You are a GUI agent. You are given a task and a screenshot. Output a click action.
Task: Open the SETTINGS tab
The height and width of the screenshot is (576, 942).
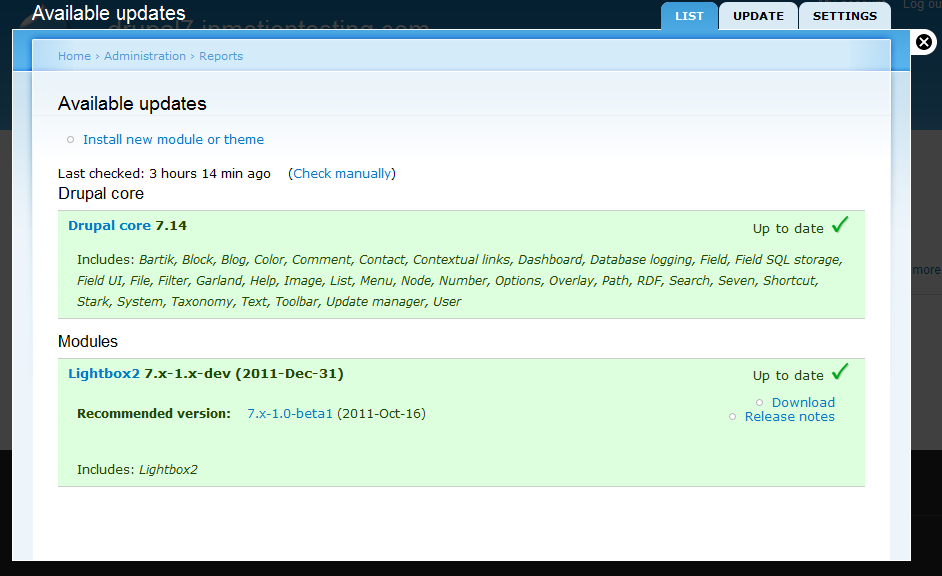[x=845, y=16]
